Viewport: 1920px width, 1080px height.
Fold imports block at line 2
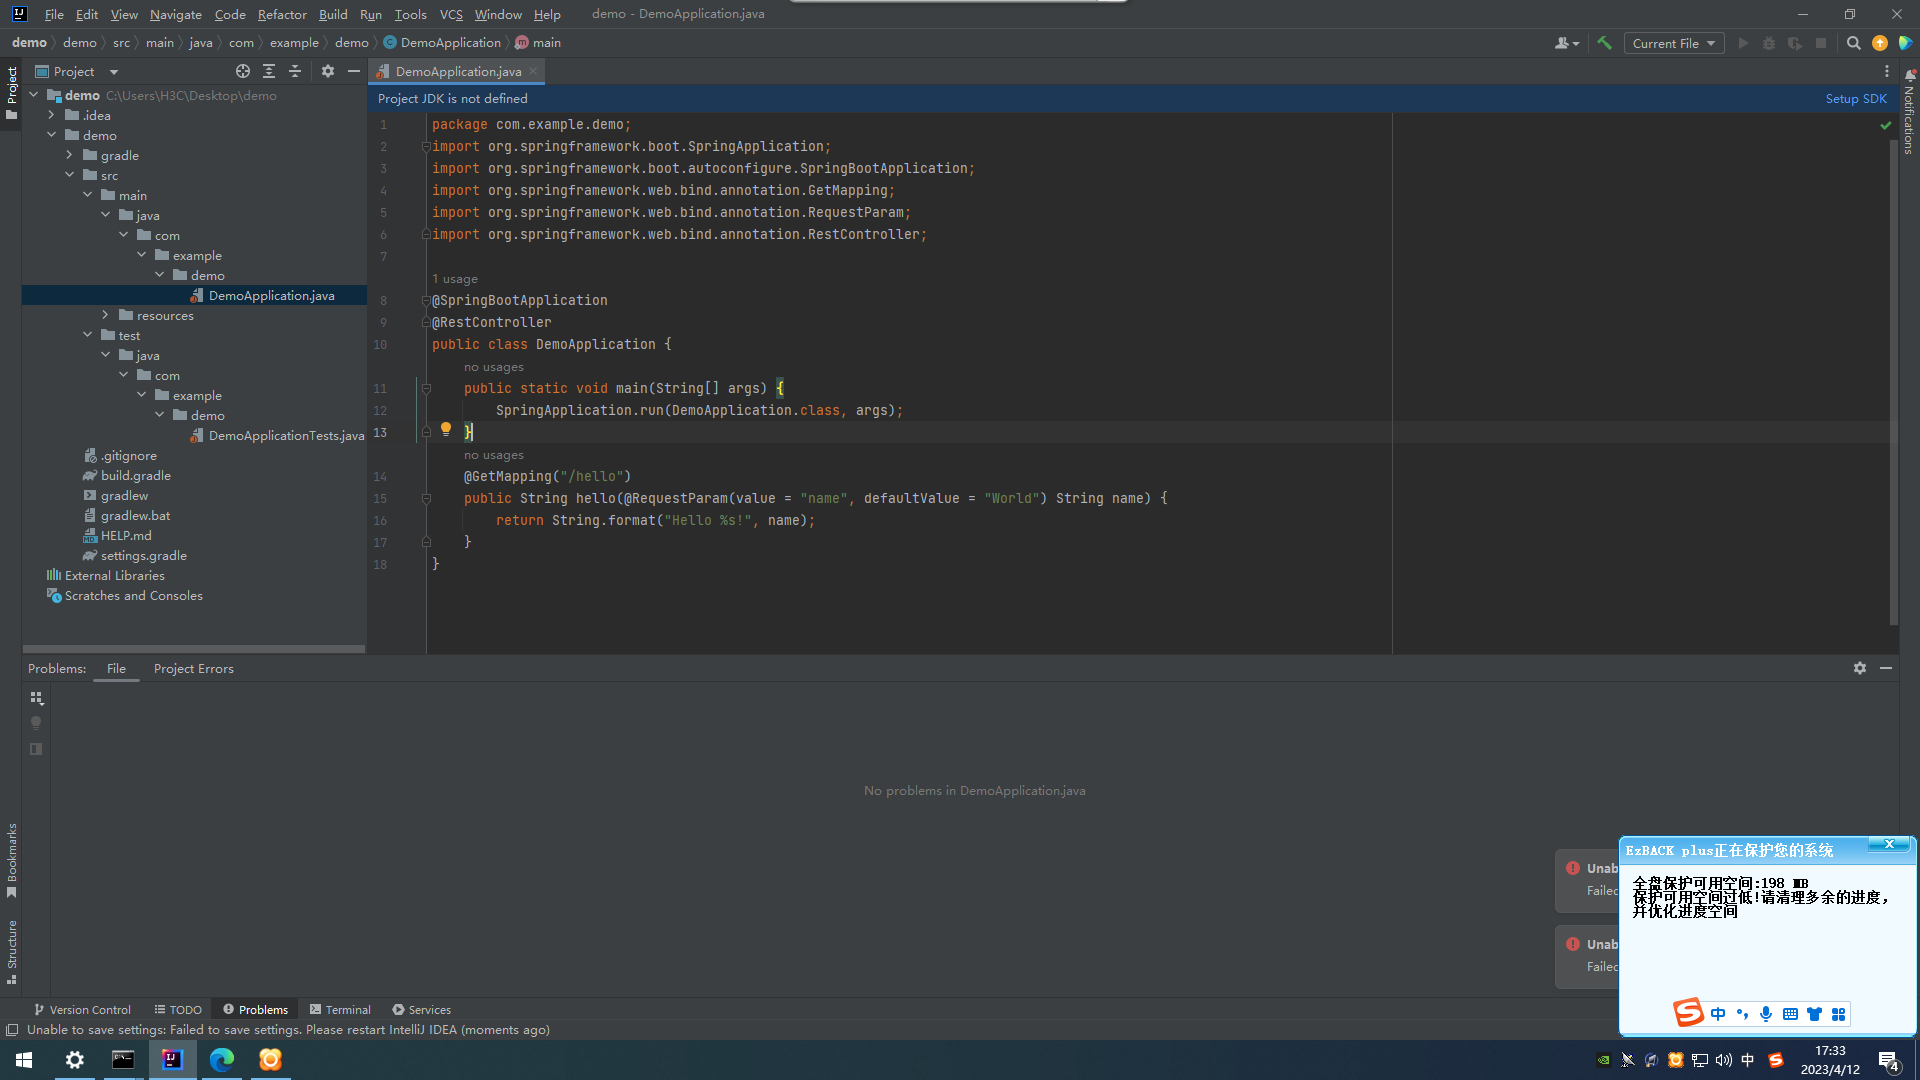[426, 146]
